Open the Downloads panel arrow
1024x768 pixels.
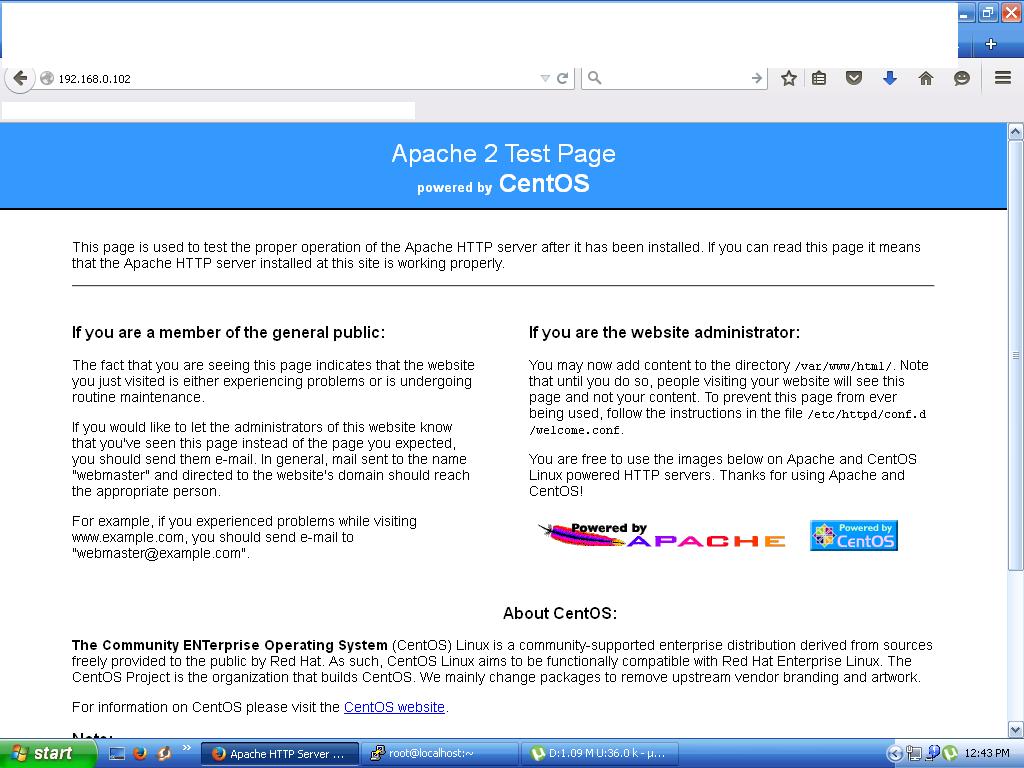(x=889, y=78)
